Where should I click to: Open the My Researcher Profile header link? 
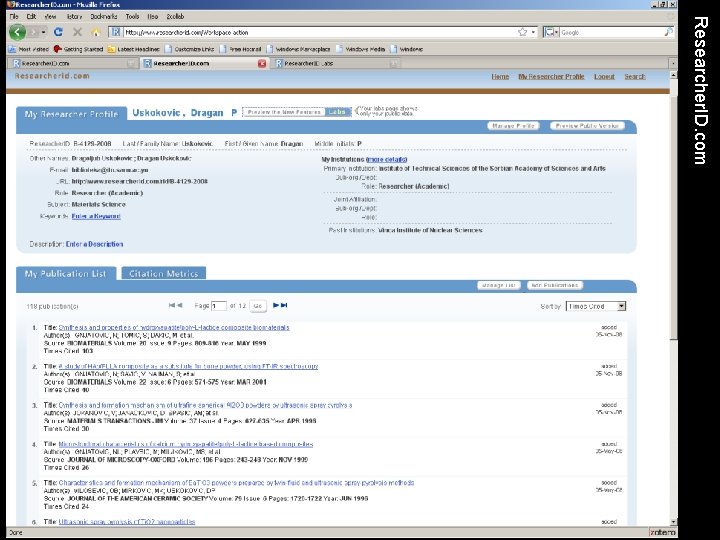coord(551,77)
